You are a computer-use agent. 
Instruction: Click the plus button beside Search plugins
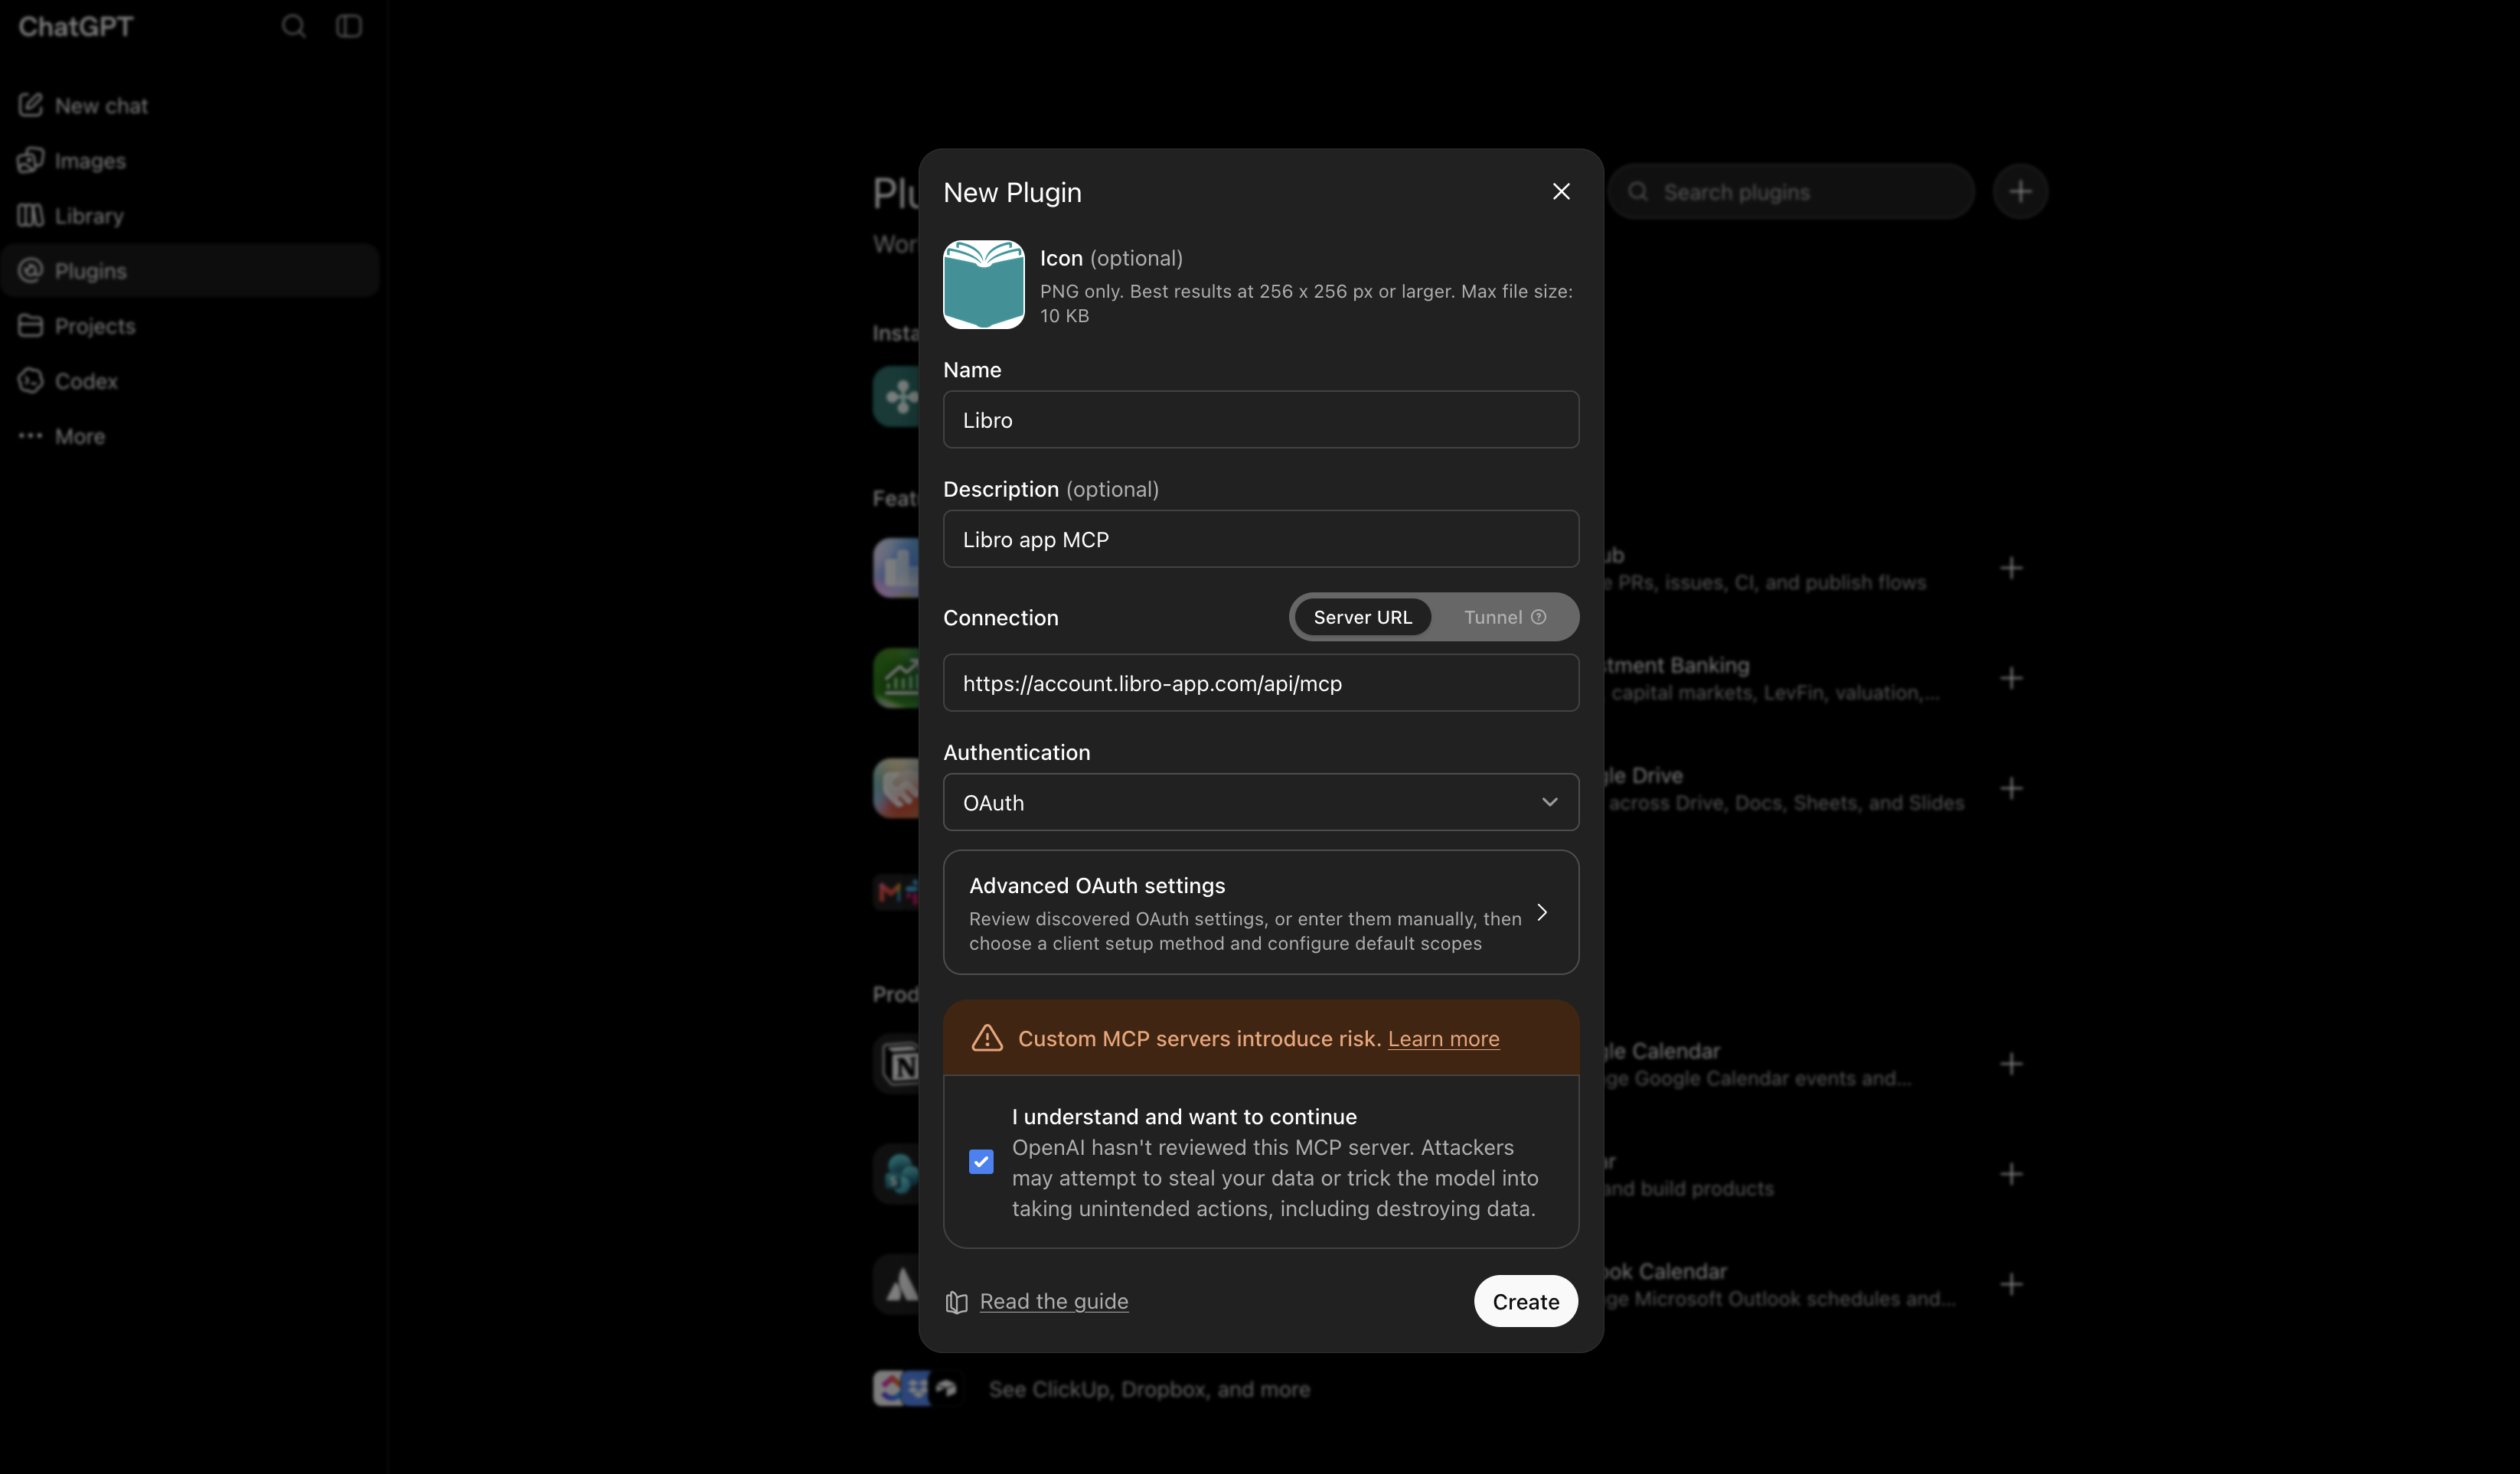point(2020,191)
